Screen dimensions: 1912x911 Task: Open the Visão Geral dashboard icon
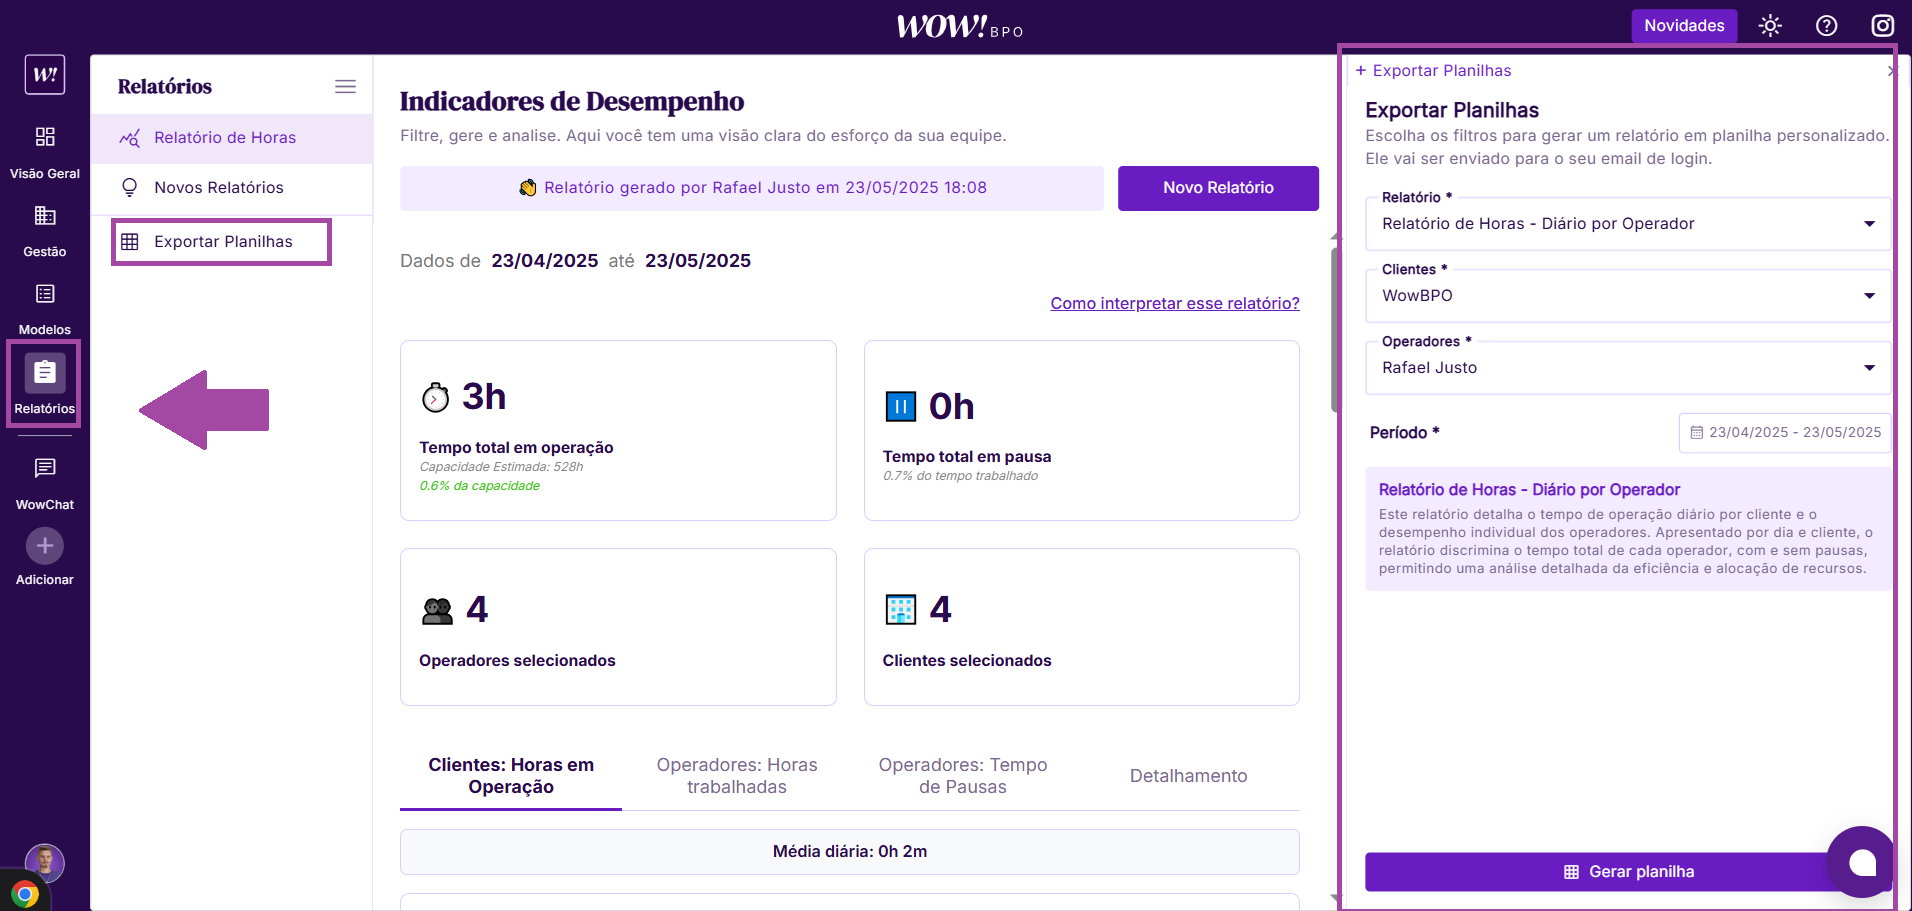click(x=45, y=137)
